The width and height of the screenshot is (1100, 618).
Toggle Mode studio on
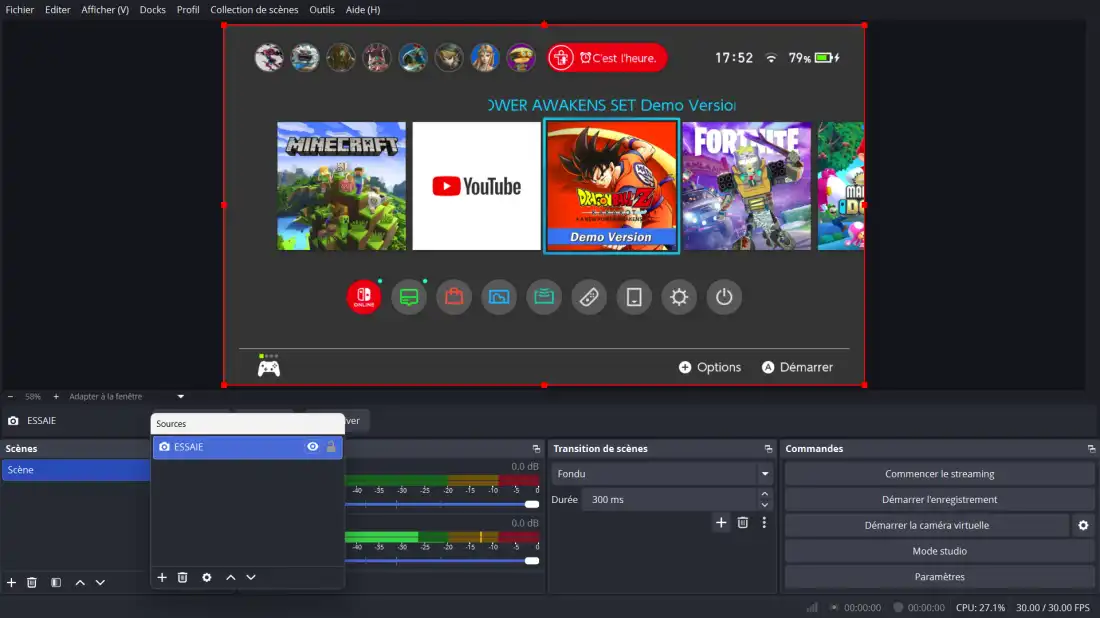click(939, 551)
